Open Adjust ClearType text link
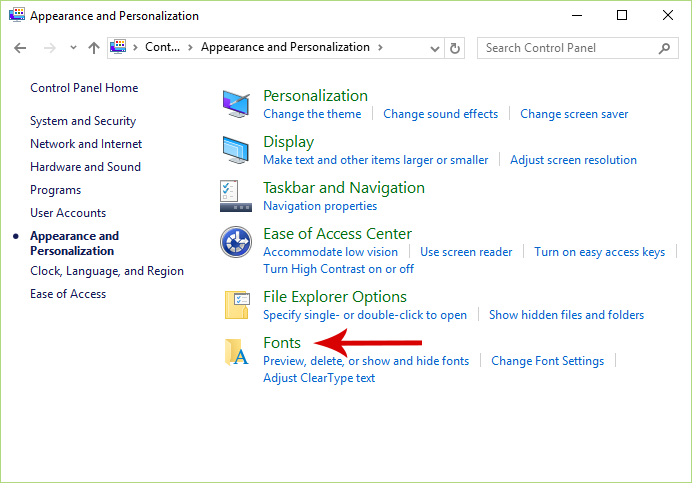Viewport: 692px width, 483px height. point(319,378)
